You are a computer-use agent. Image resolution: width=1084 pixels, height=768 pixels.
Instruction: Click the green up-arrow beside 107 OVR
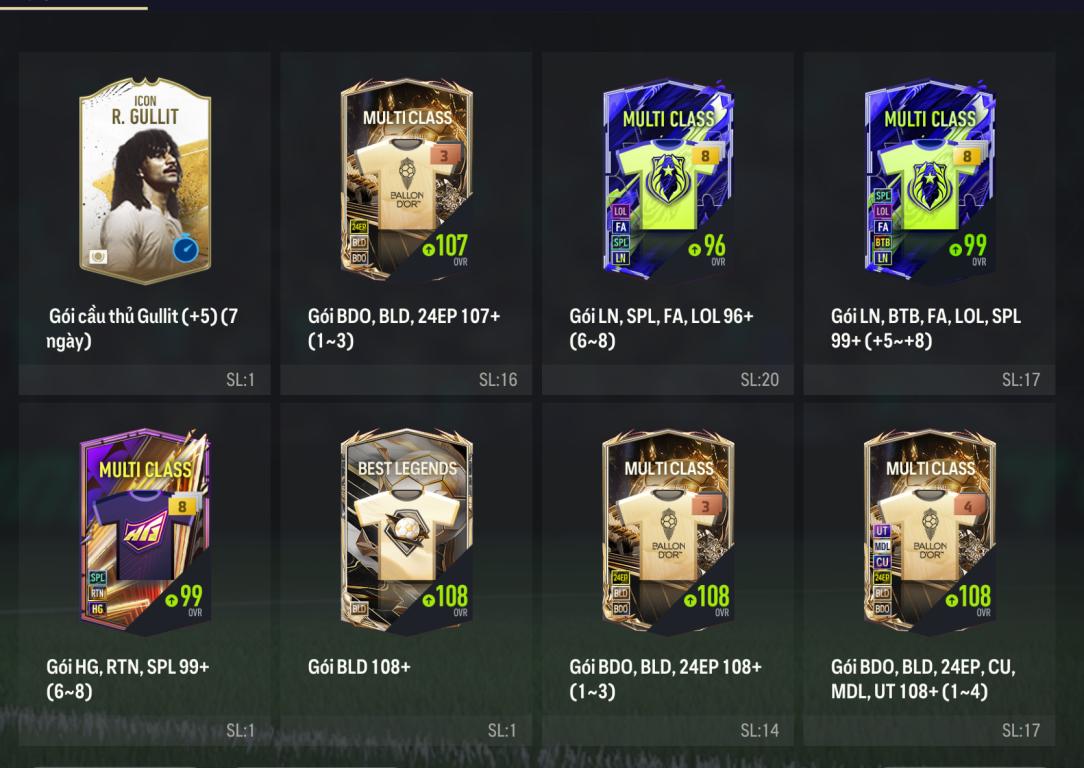tap(428, 249)
